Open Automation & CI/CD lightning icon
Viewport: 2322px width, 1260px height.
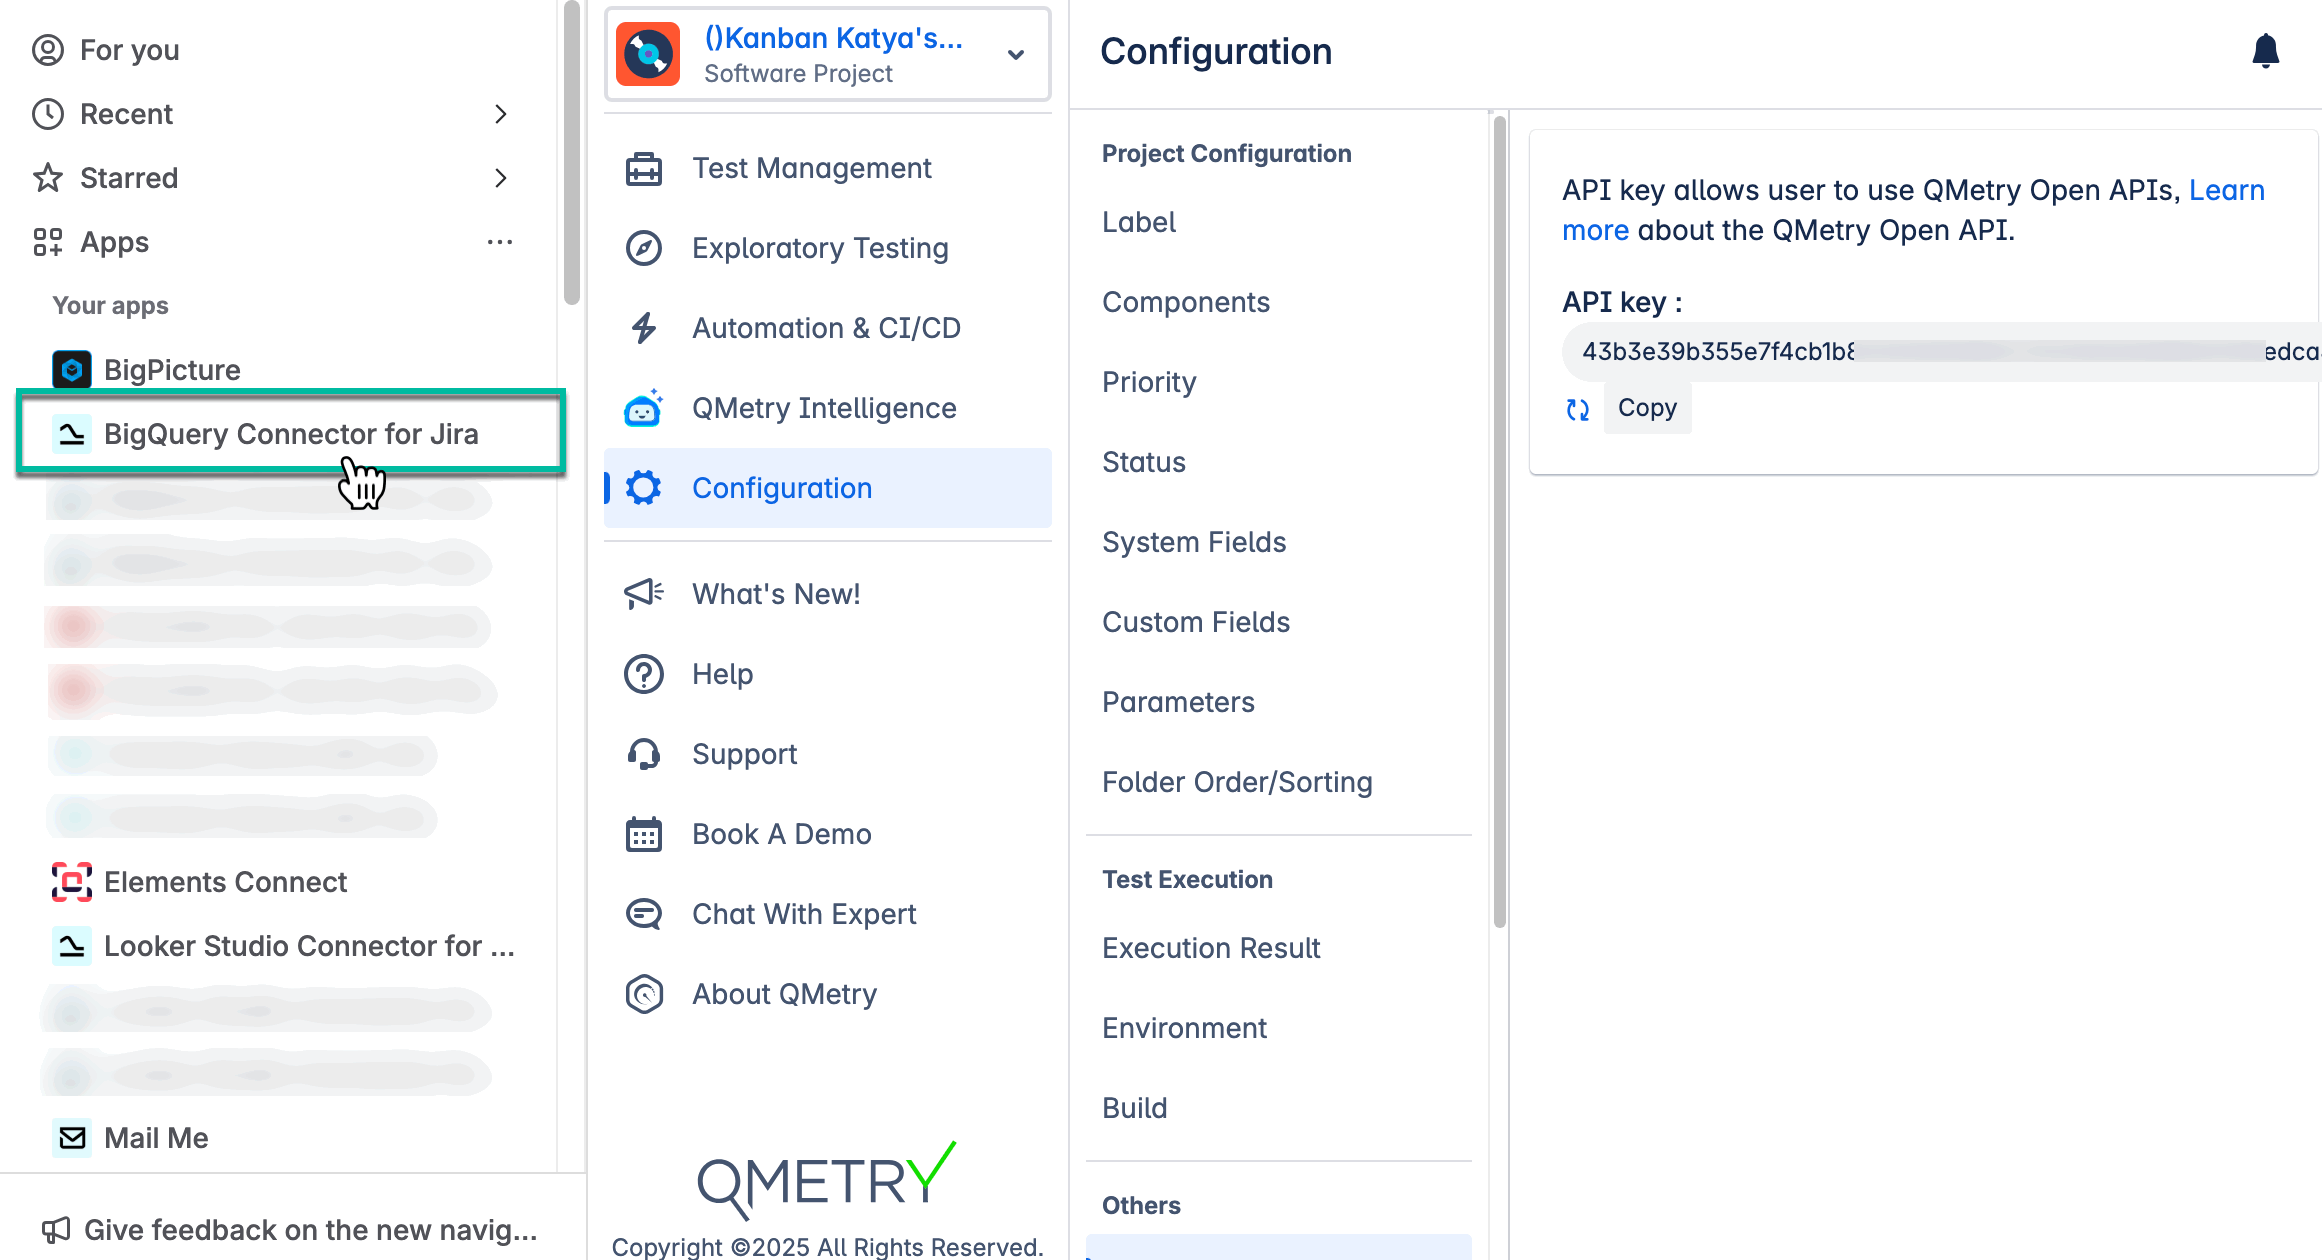pyautogui.click(x=644, y=327)
